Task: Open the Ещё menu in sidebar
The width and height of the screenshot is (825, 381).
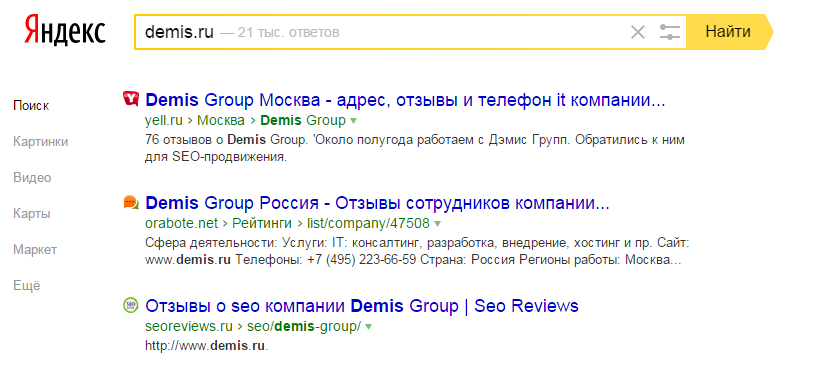Action: pyautogui.click(x=27, y=286)
